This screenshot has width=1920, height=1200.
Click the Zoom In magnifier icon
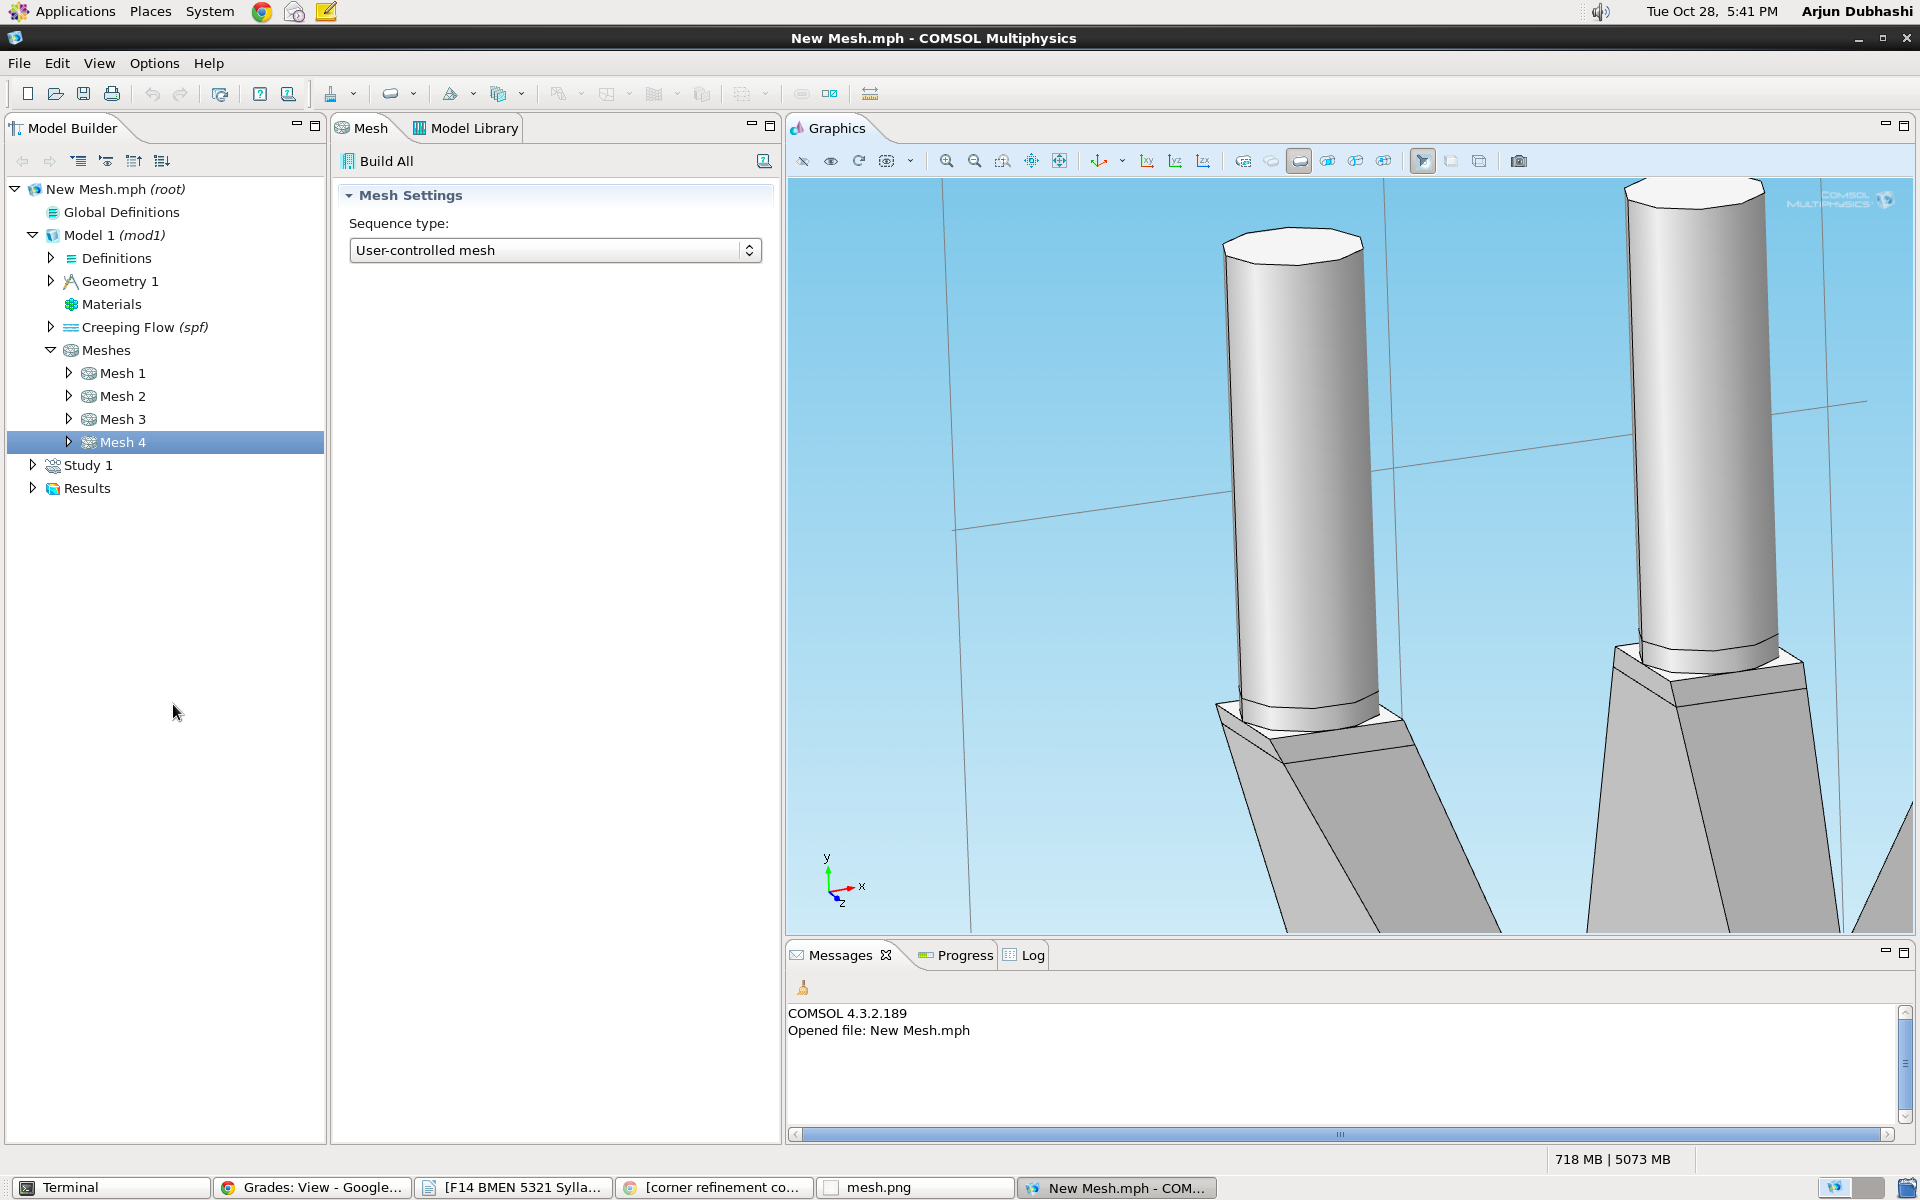(946, 161)
